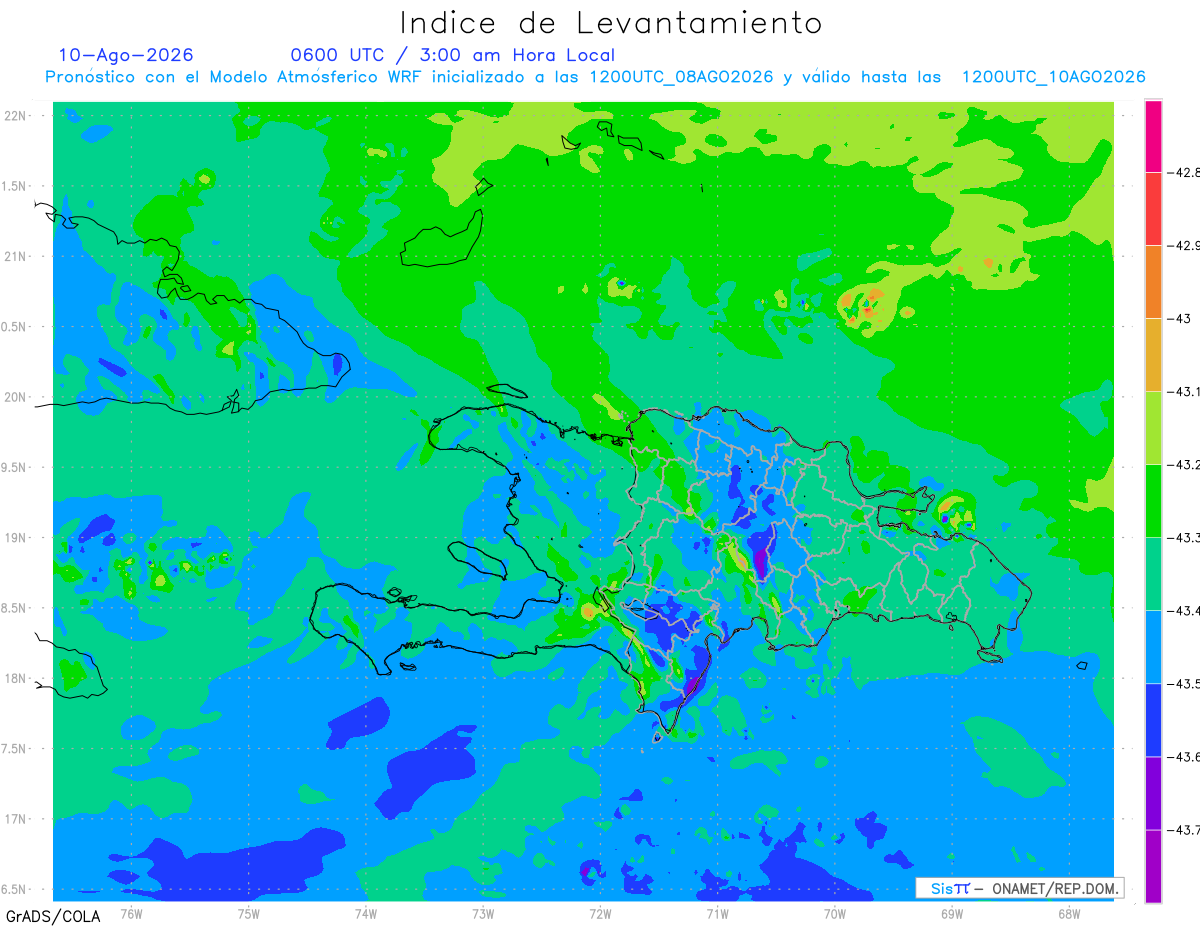Click the '-42.9' color bar value
1200x927 pixels.
pyautogui.click(x=1182, y=246)
